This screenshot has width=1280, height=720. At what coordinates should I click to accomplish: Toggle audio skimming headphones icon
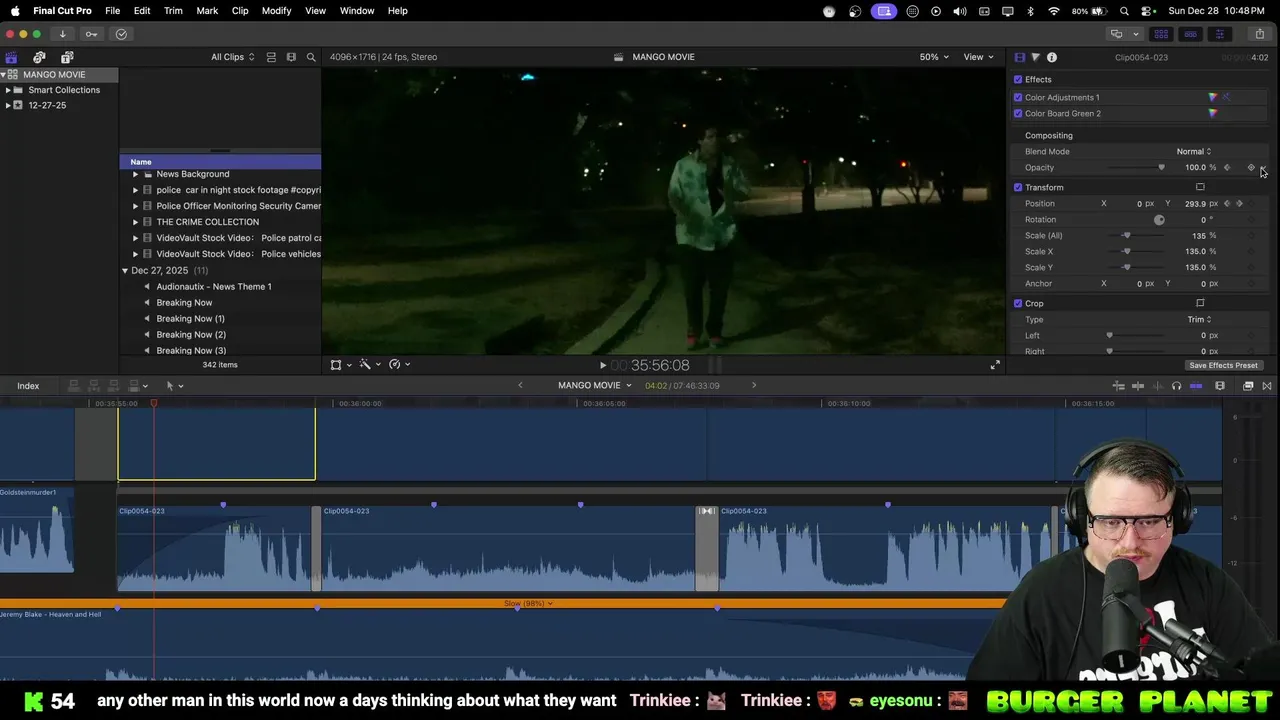(1176, 386)
